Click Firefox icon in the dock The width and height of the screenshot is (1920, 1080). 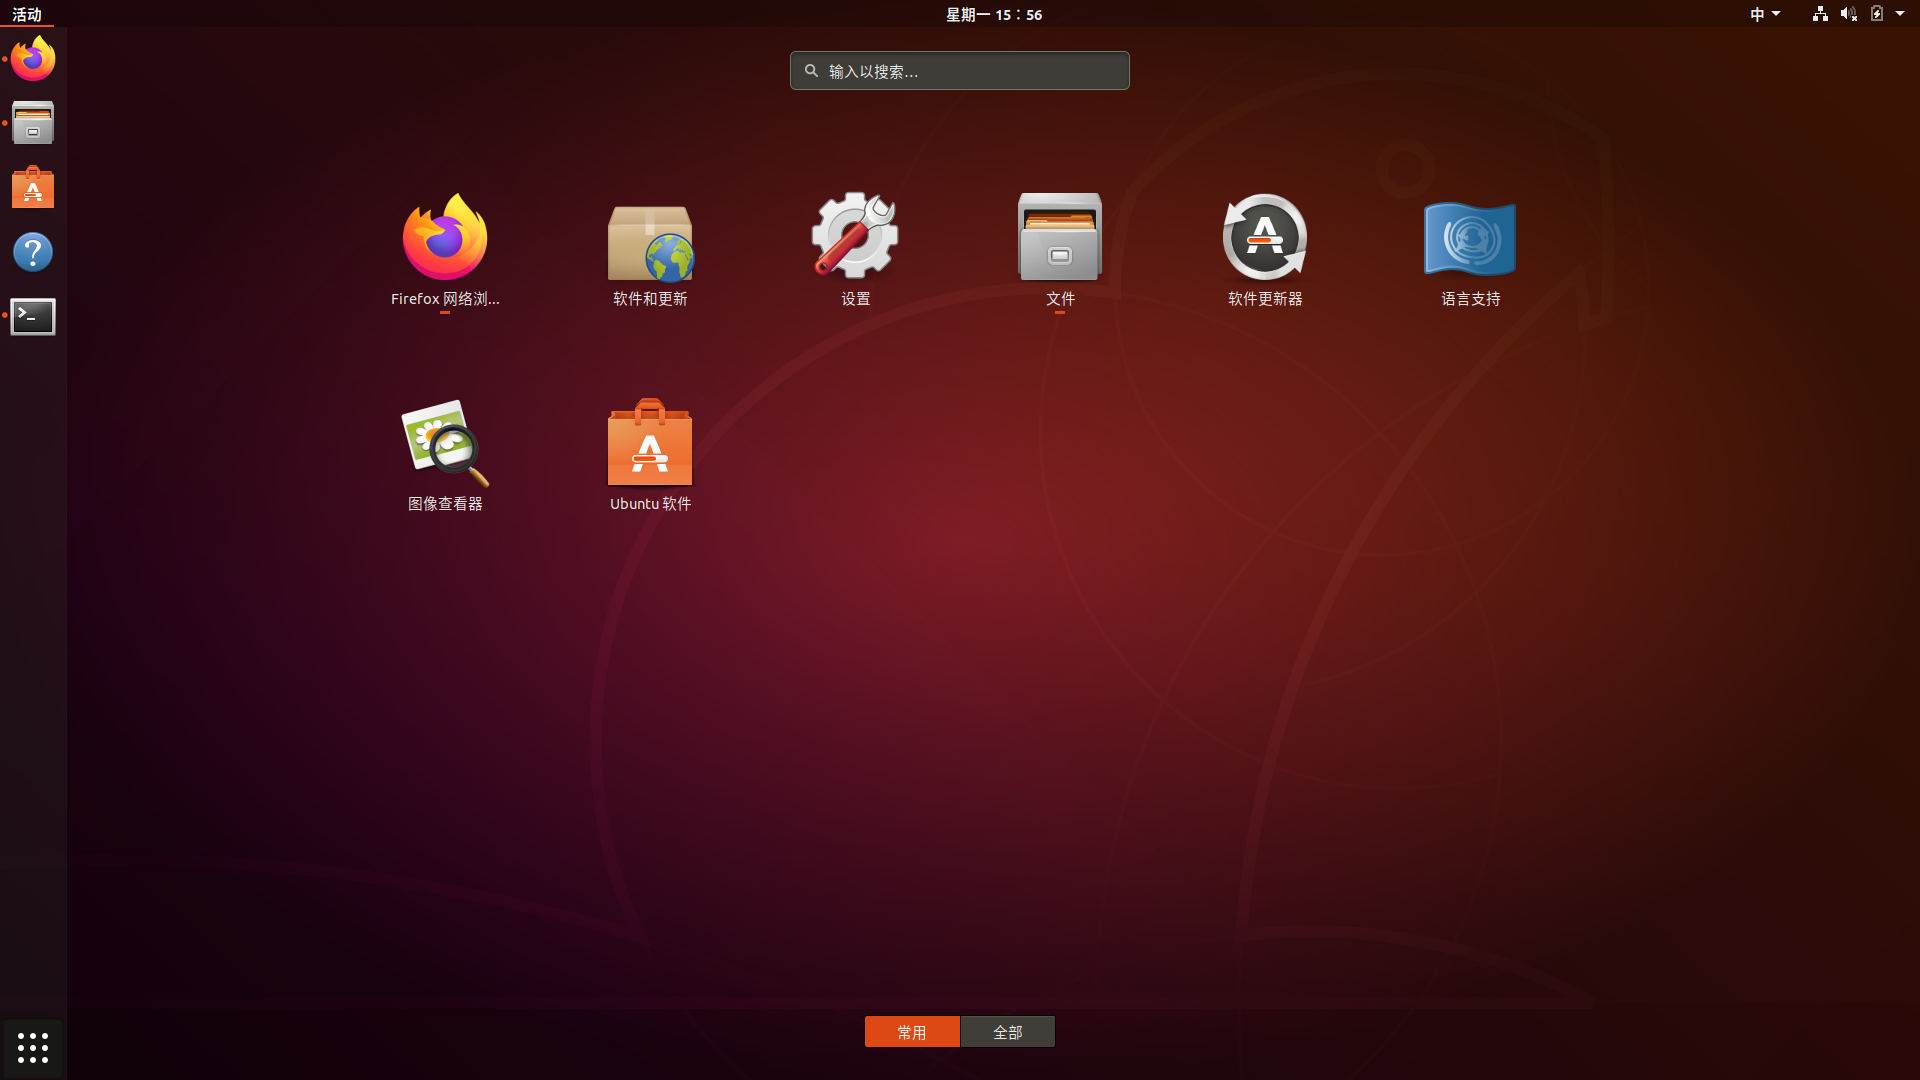pyautogui.click(x=33, y=58)
